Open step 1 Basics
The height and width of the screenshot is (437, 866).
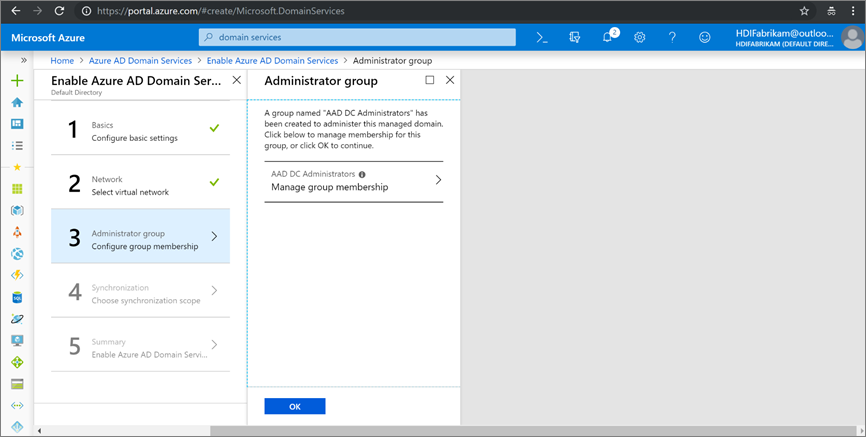click(x=140, y=128)
